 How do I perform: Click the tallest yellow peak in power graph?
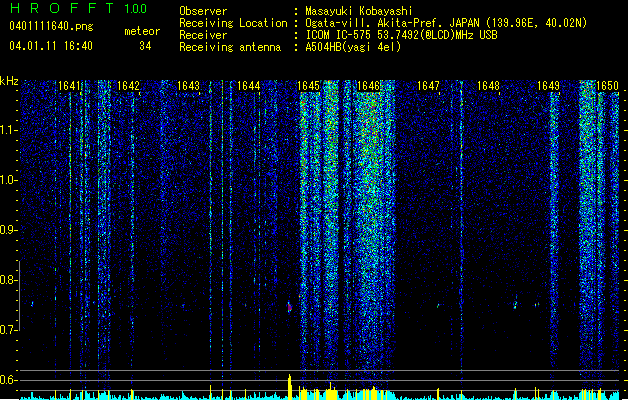[x=289, y=386]
